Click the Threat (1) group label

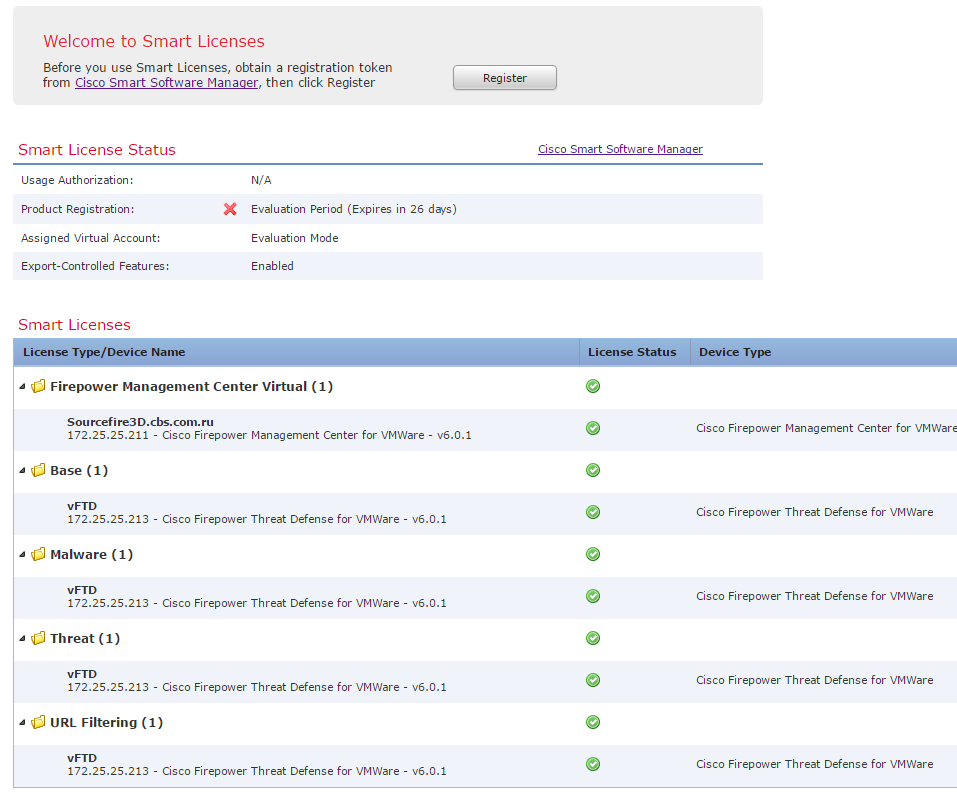coord(85,638)
